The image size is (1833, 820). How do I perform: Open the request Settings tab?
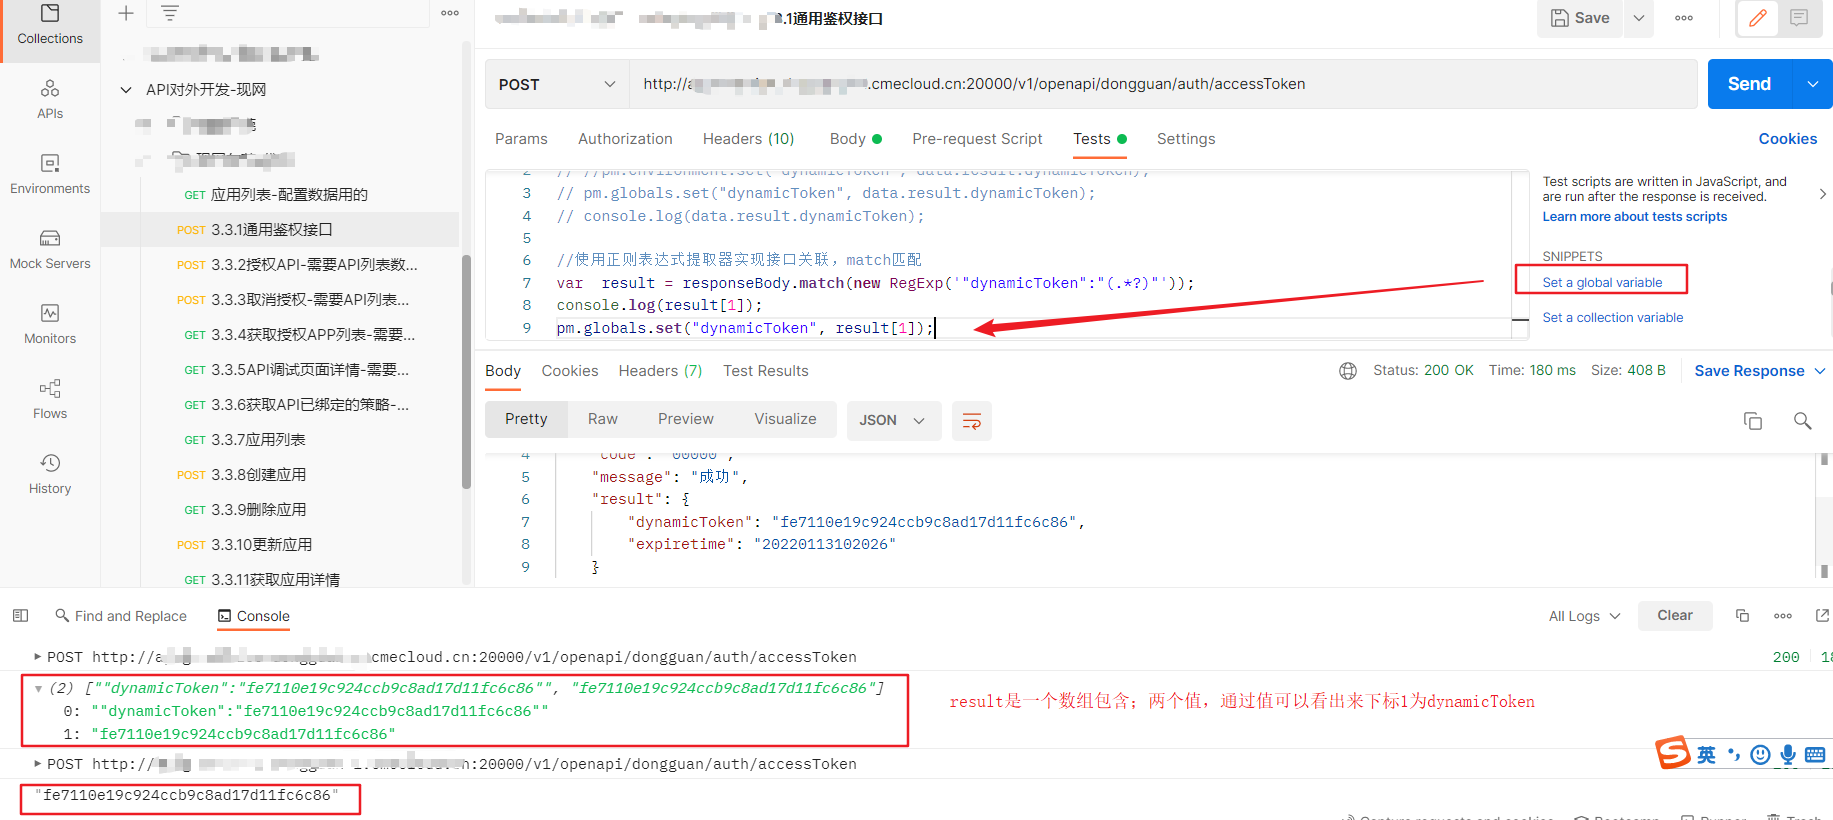coord(1186,139)
